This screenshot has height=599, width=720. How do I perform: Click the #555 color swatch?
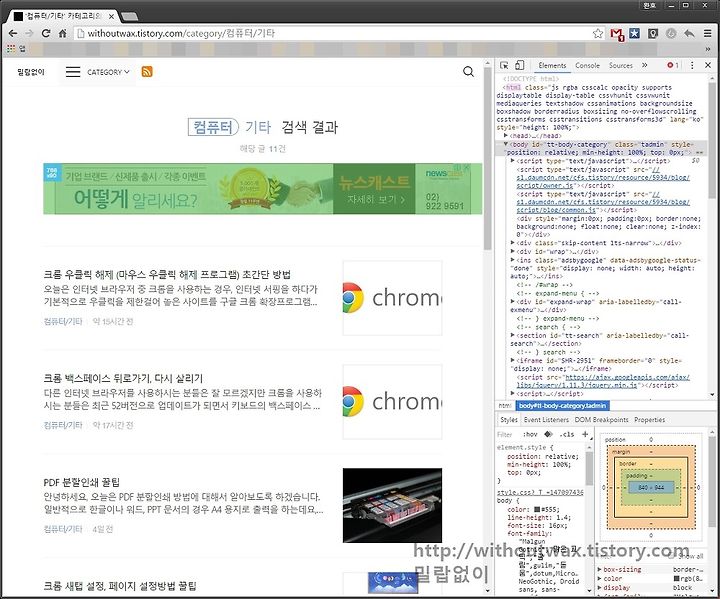537,509
